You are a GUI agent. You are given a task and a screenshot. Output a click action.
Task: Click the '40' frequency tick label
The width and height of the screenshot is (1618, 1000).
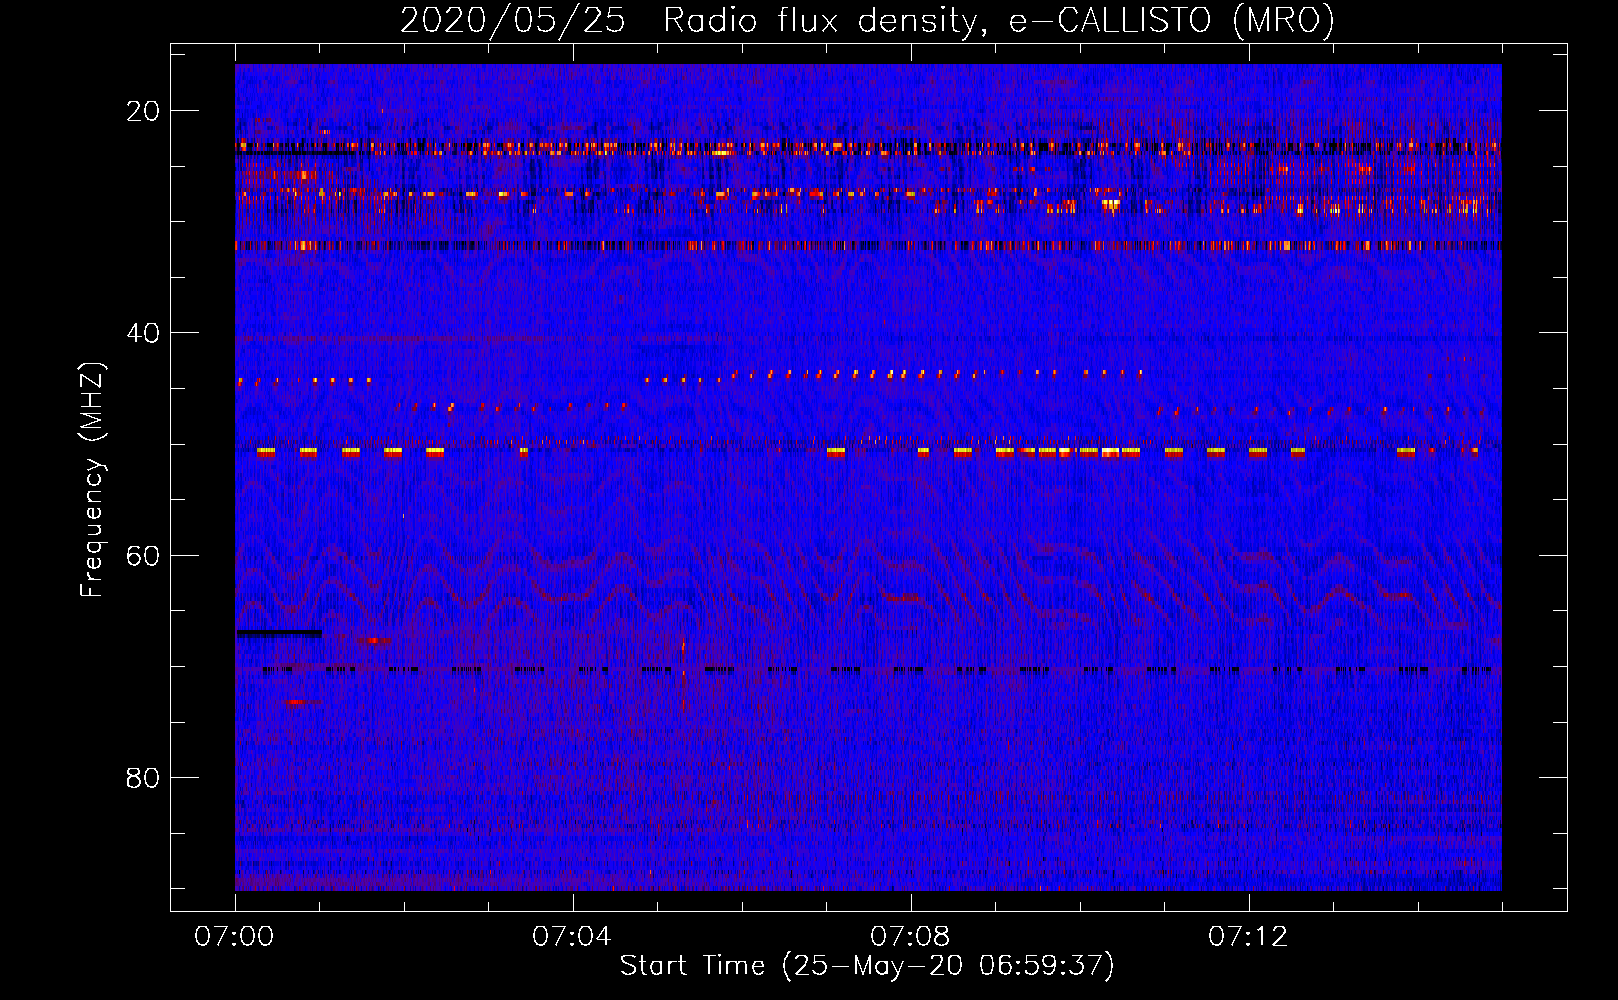pos(143,333)
